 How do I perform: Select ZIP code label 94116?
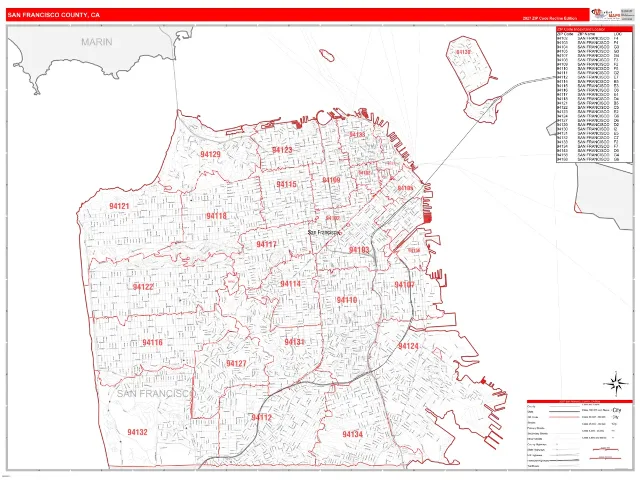[152, 342]
